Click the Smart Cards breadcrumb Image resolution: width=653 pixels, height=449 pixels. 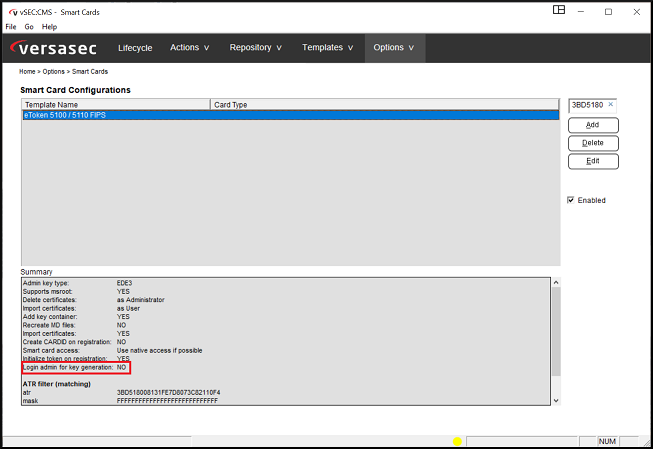[90, 72]
